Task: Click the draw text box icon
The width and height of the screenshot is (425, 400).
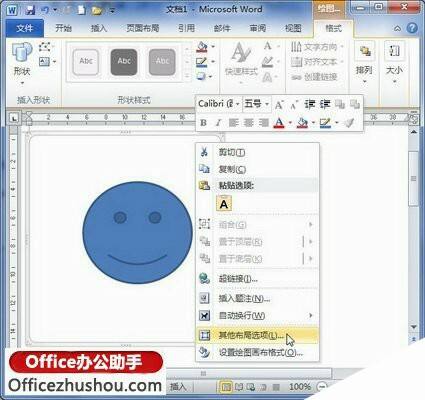Action: [44, 61]
